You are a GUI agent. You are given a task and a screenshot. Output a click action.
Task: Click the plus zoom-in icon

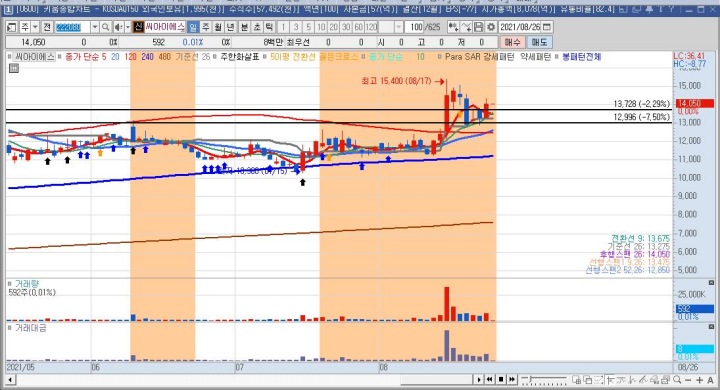(699, 380)
